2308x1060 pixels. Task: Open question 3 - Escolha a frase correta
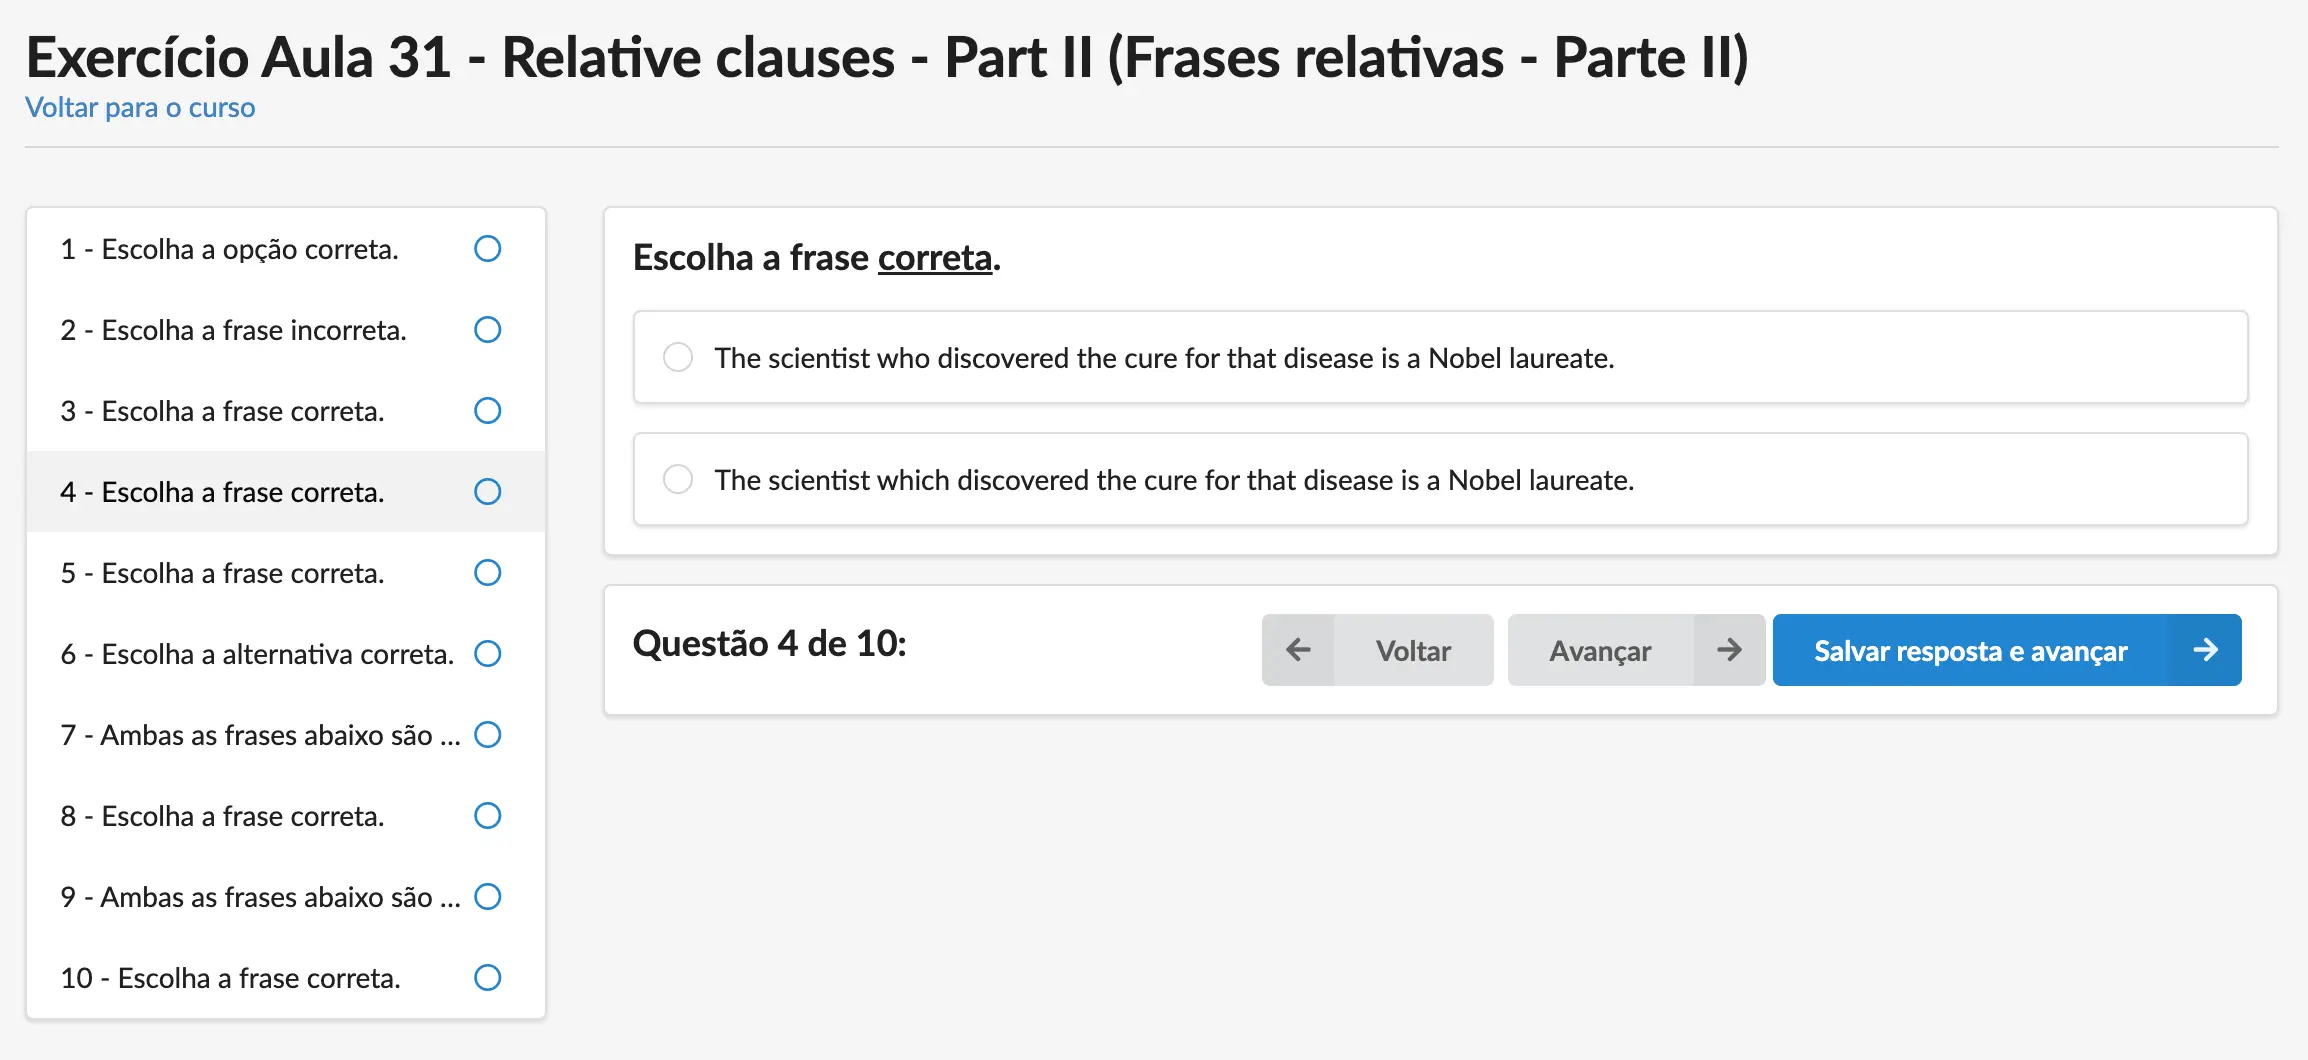[286, 411]
